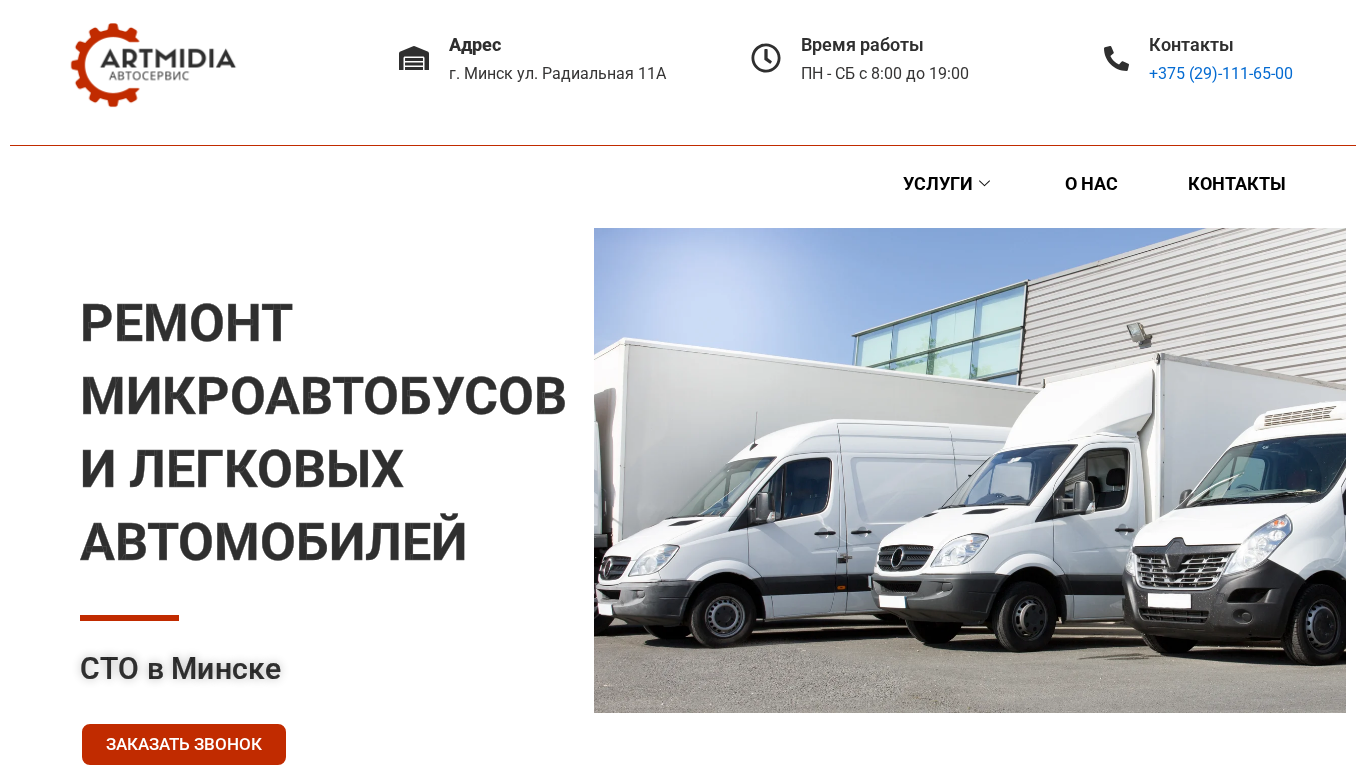The height and width of the screenshot is (768, 1366).
Task: Click the white vans hero image
Action: tap(970, 470)
